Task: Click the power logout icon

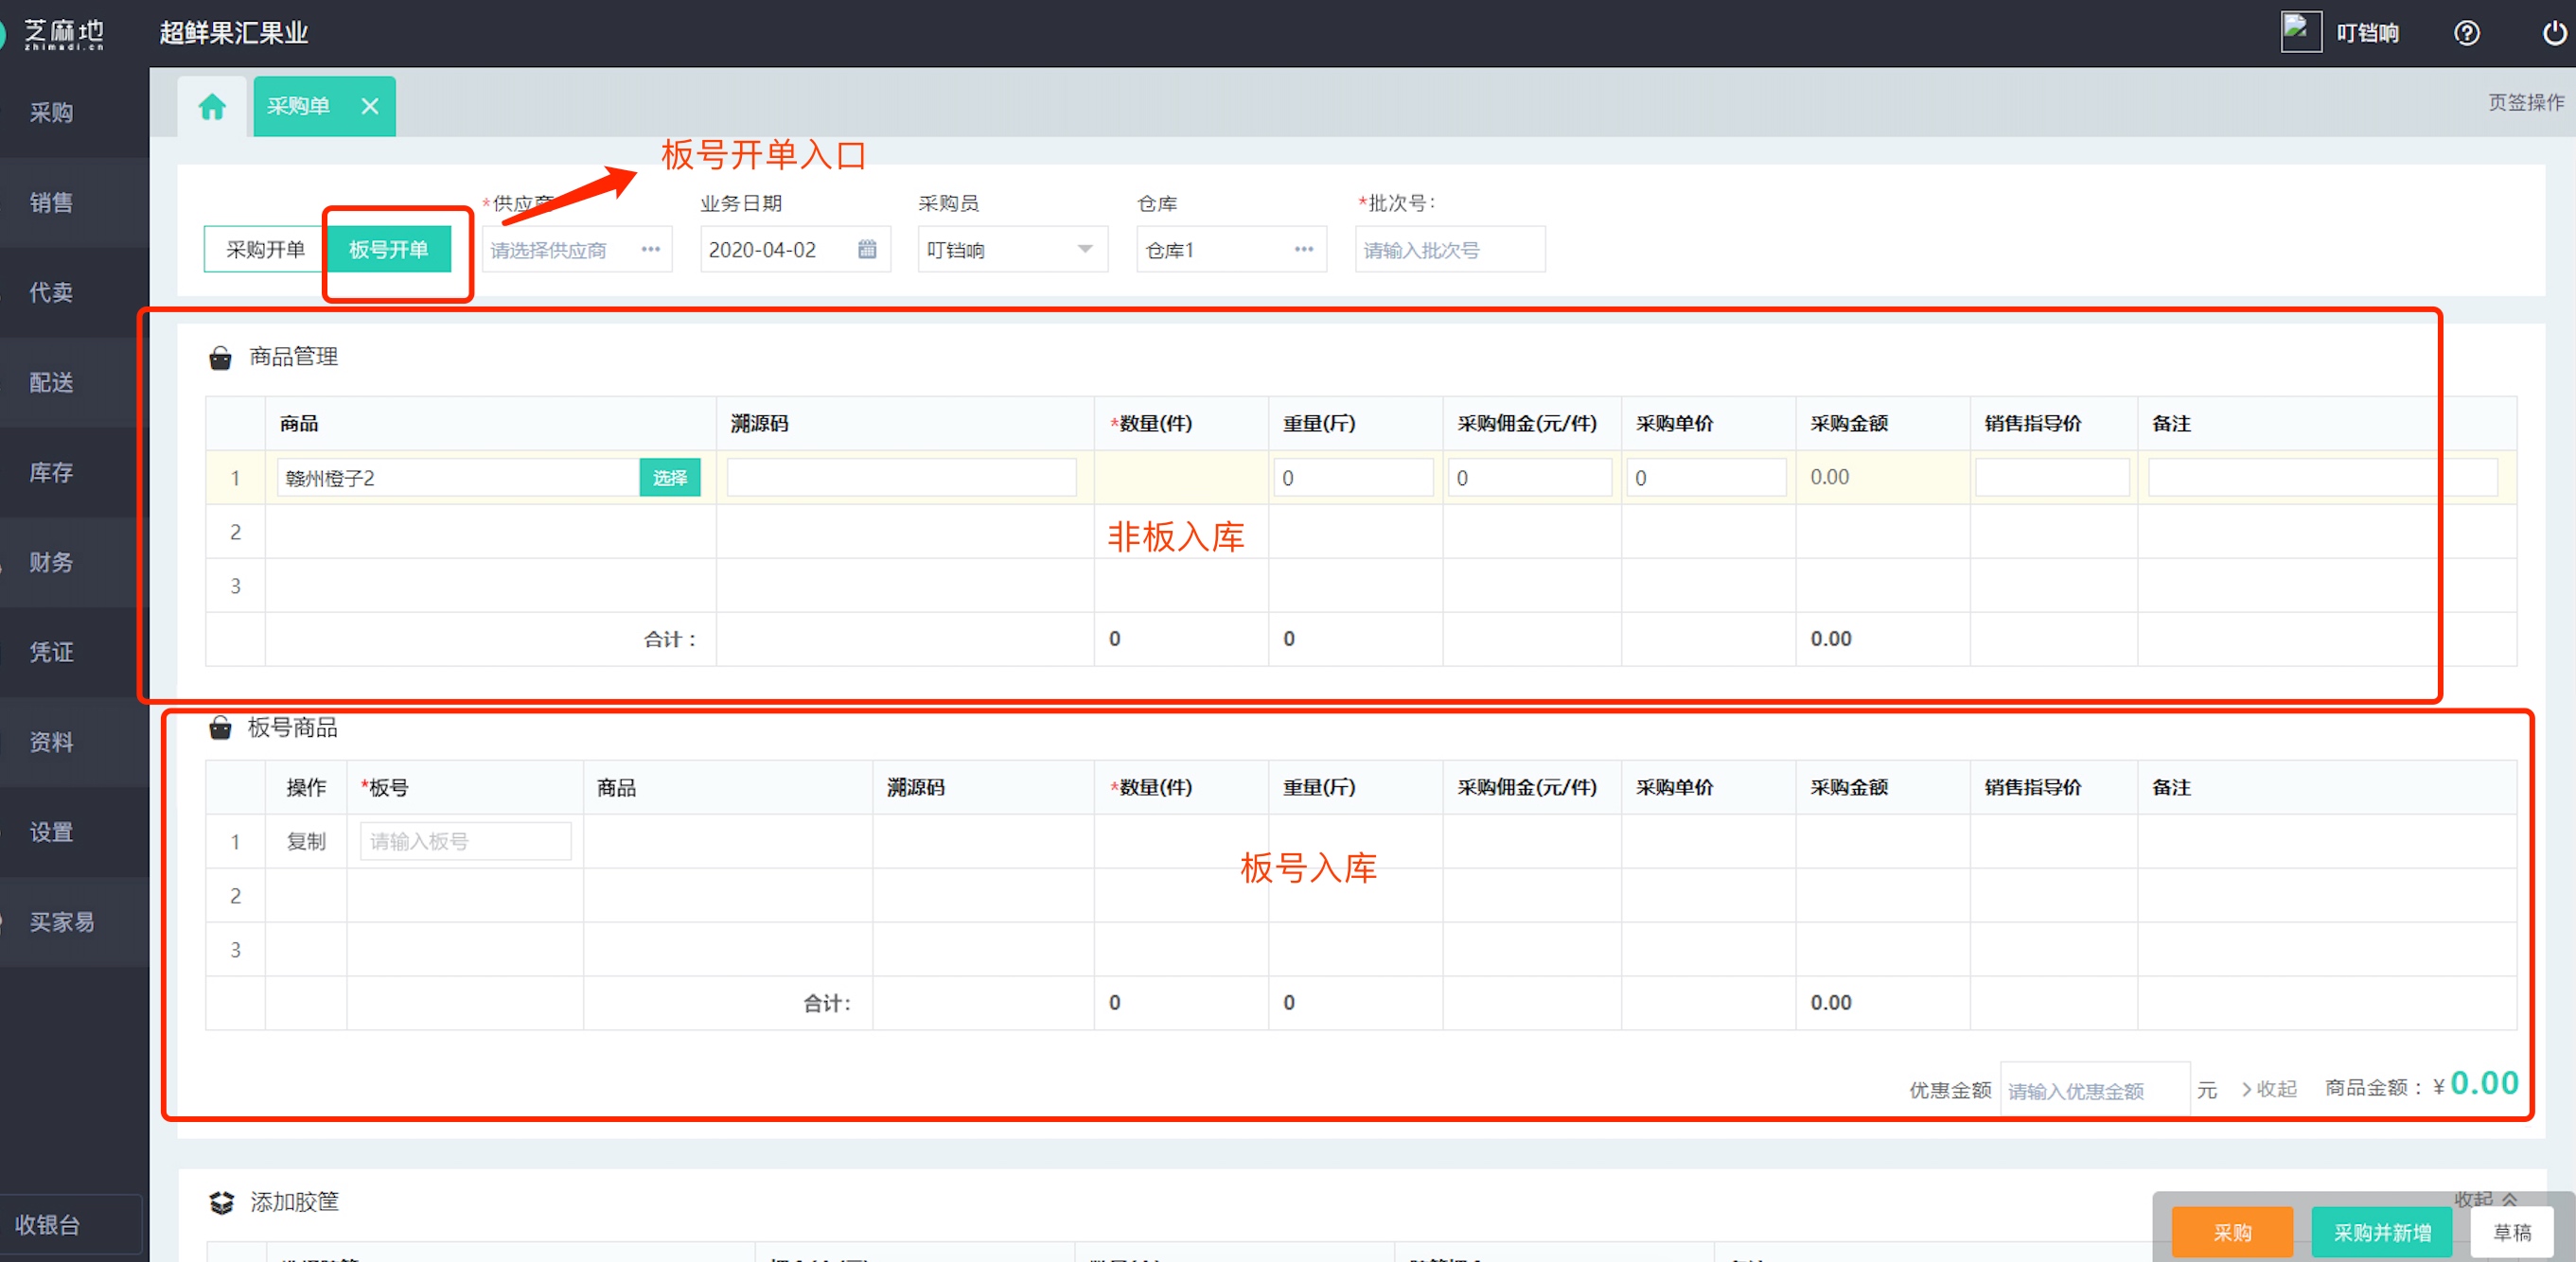Action: pos(2554,33)
